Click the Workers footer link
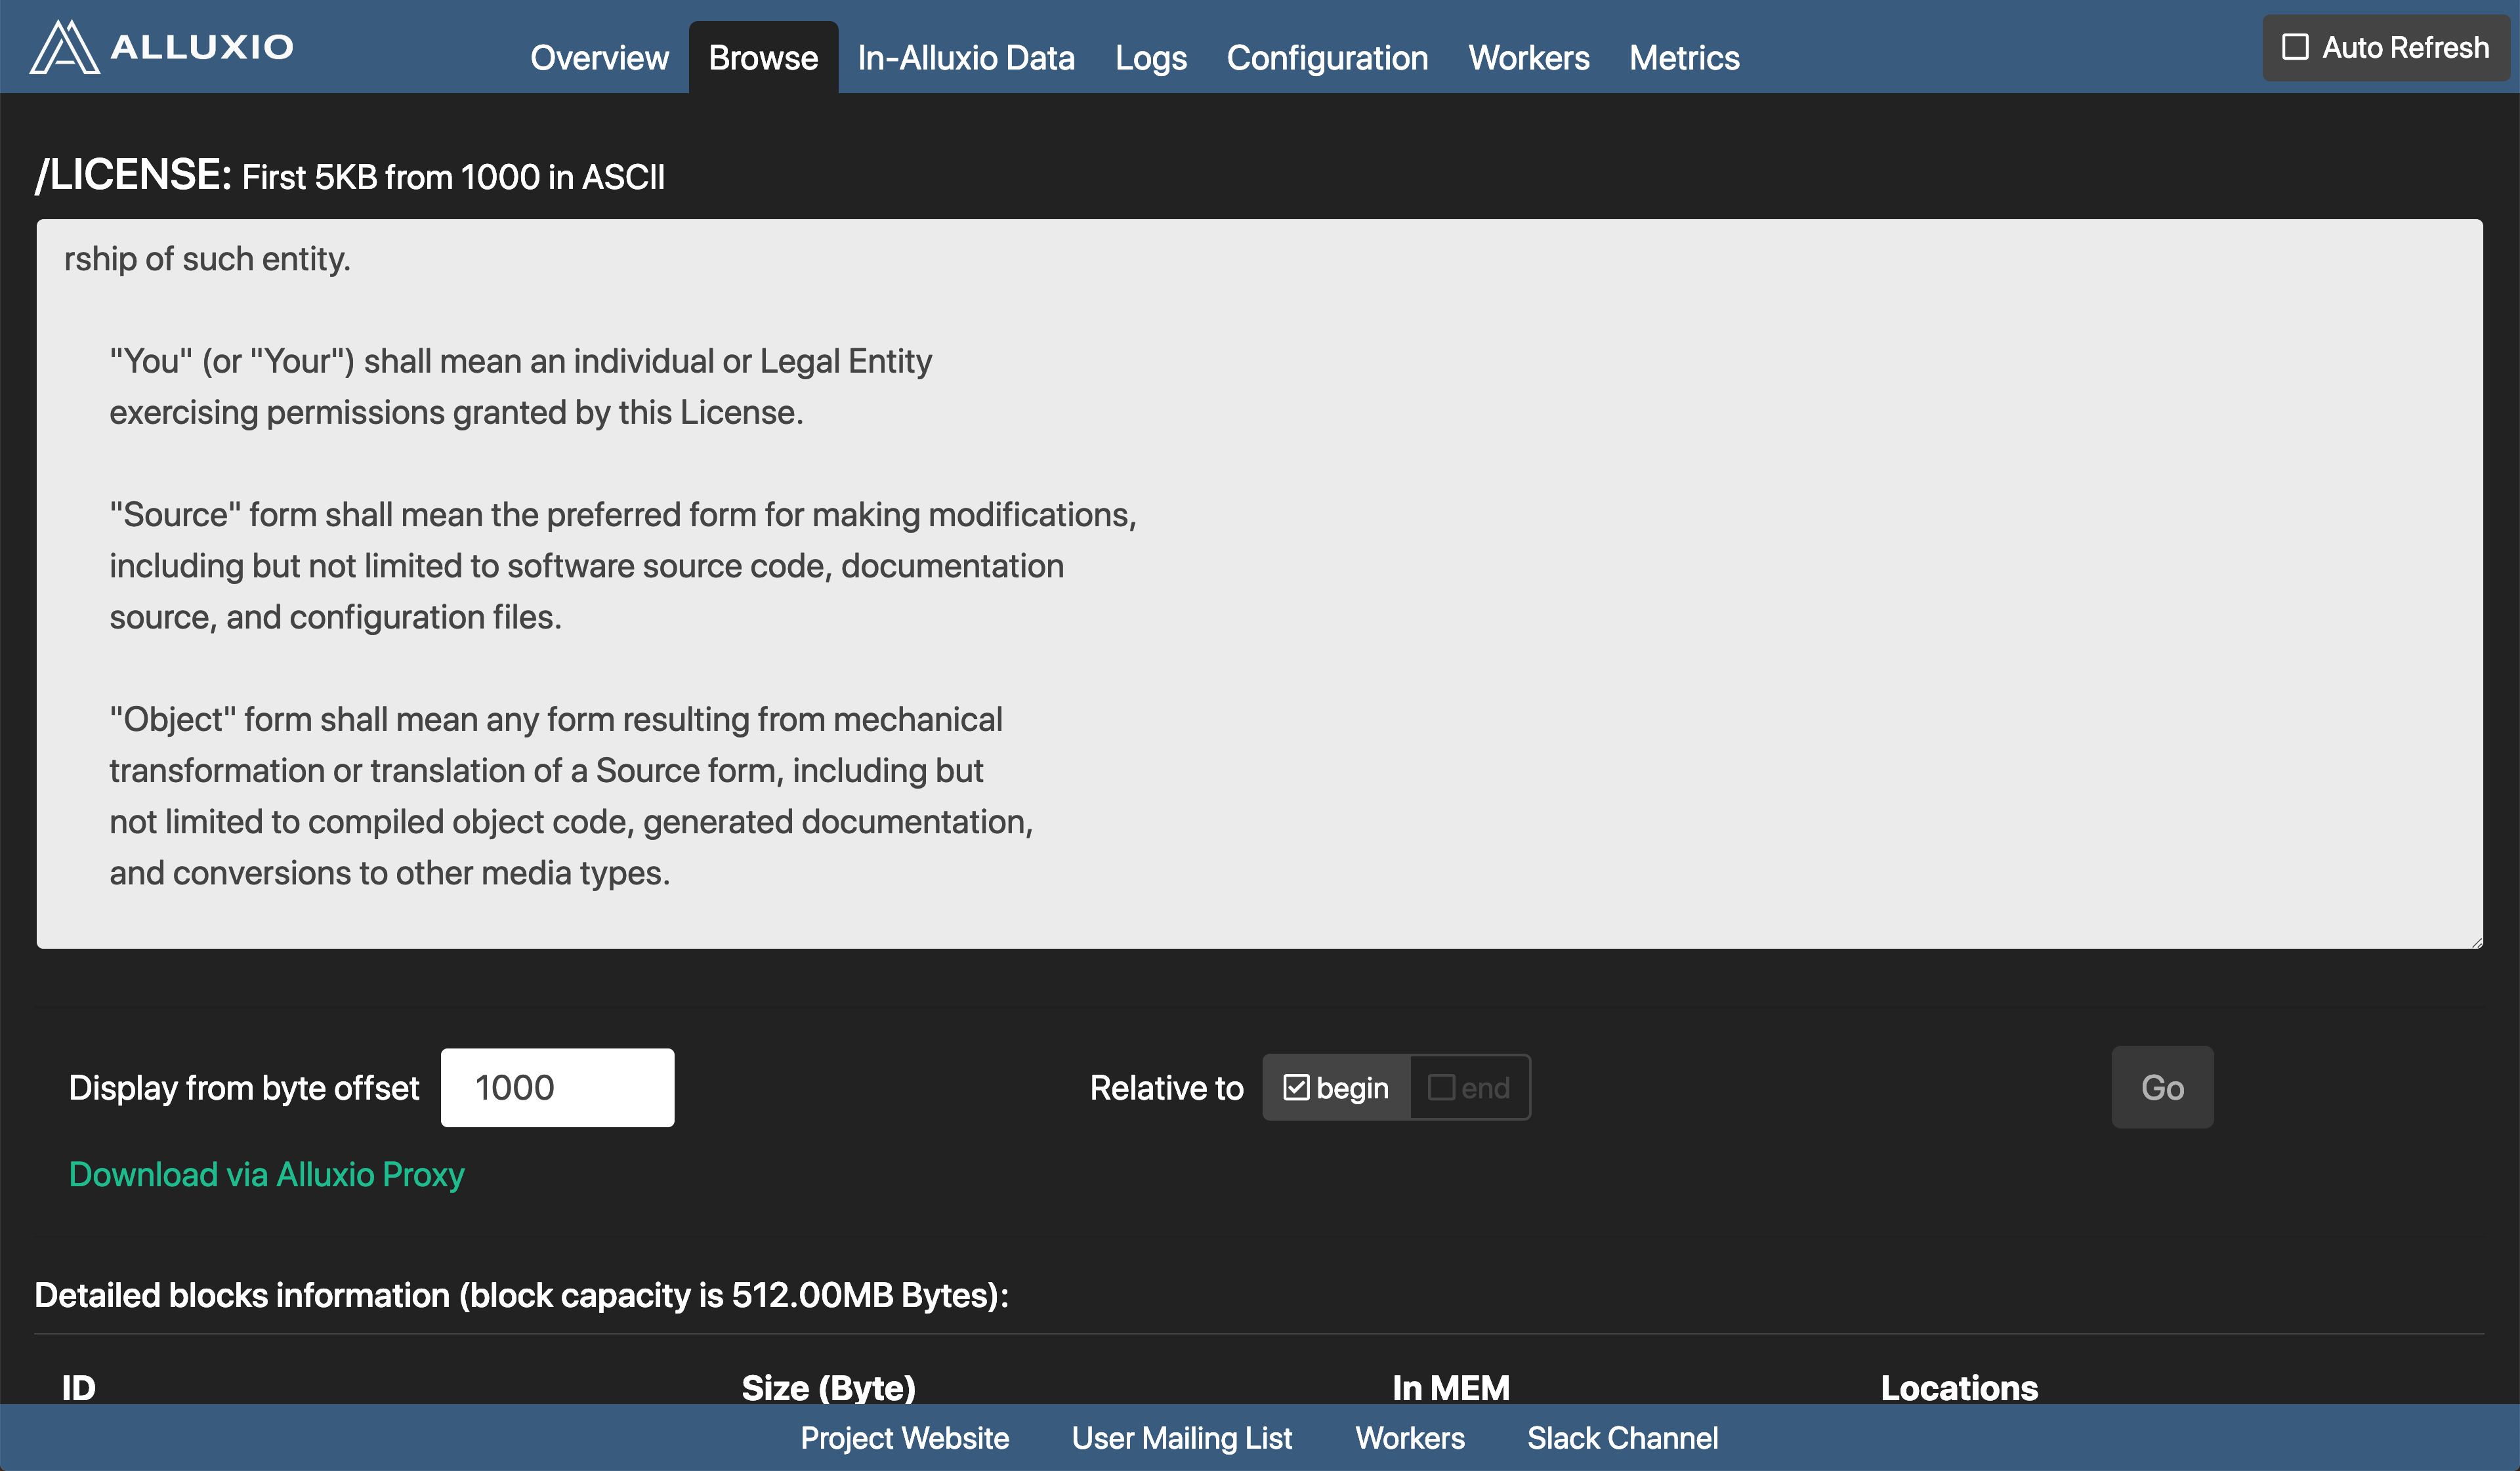Screen dimensions: 2520x1471 tap(1412, 1440)
